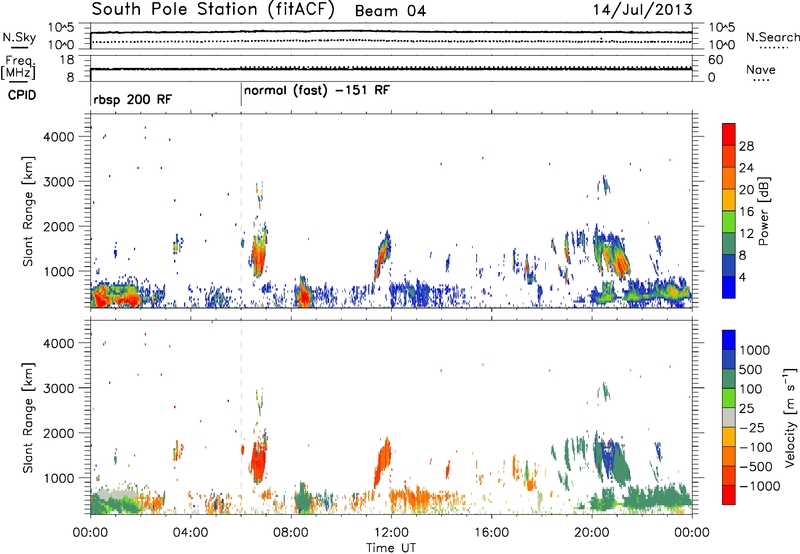Click the 'Freq. [MHz]' axis label
Screen dimensions: 800x554
(x=19, y=68)
